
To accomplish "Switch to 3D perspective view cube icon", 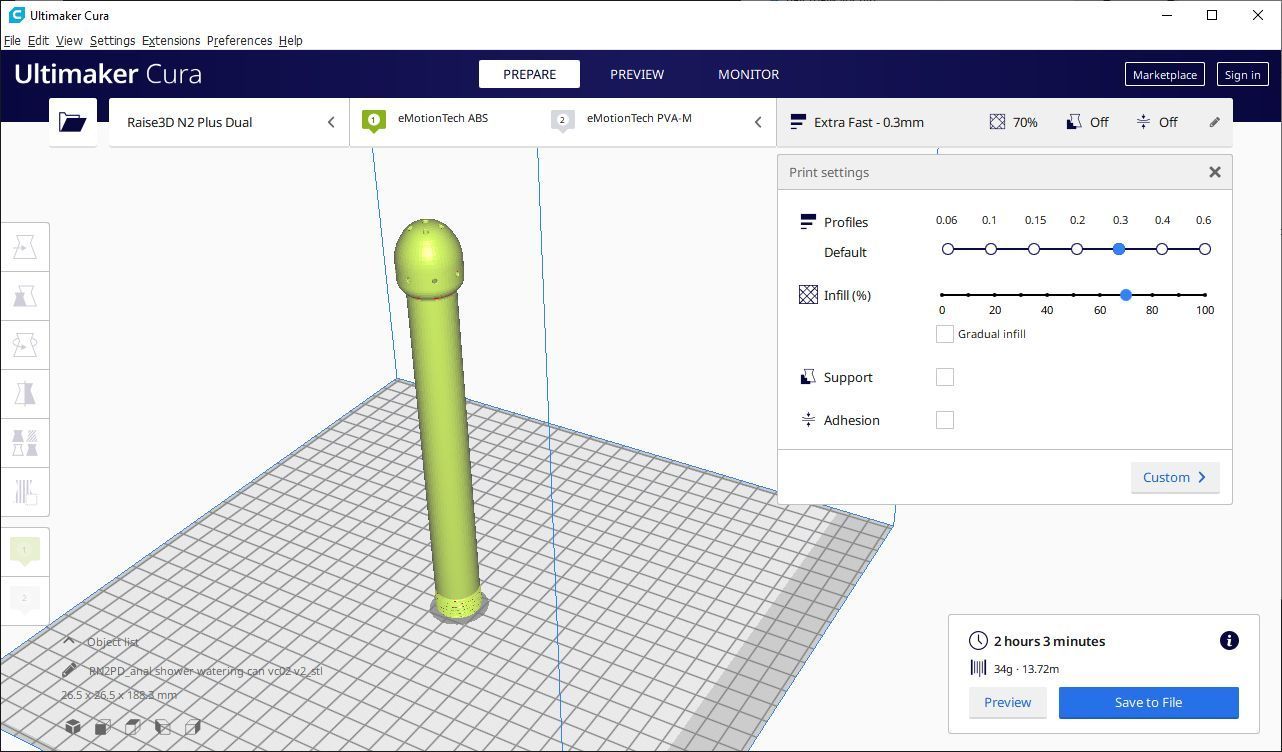I will pyautogui.click(x=73, y=727).
